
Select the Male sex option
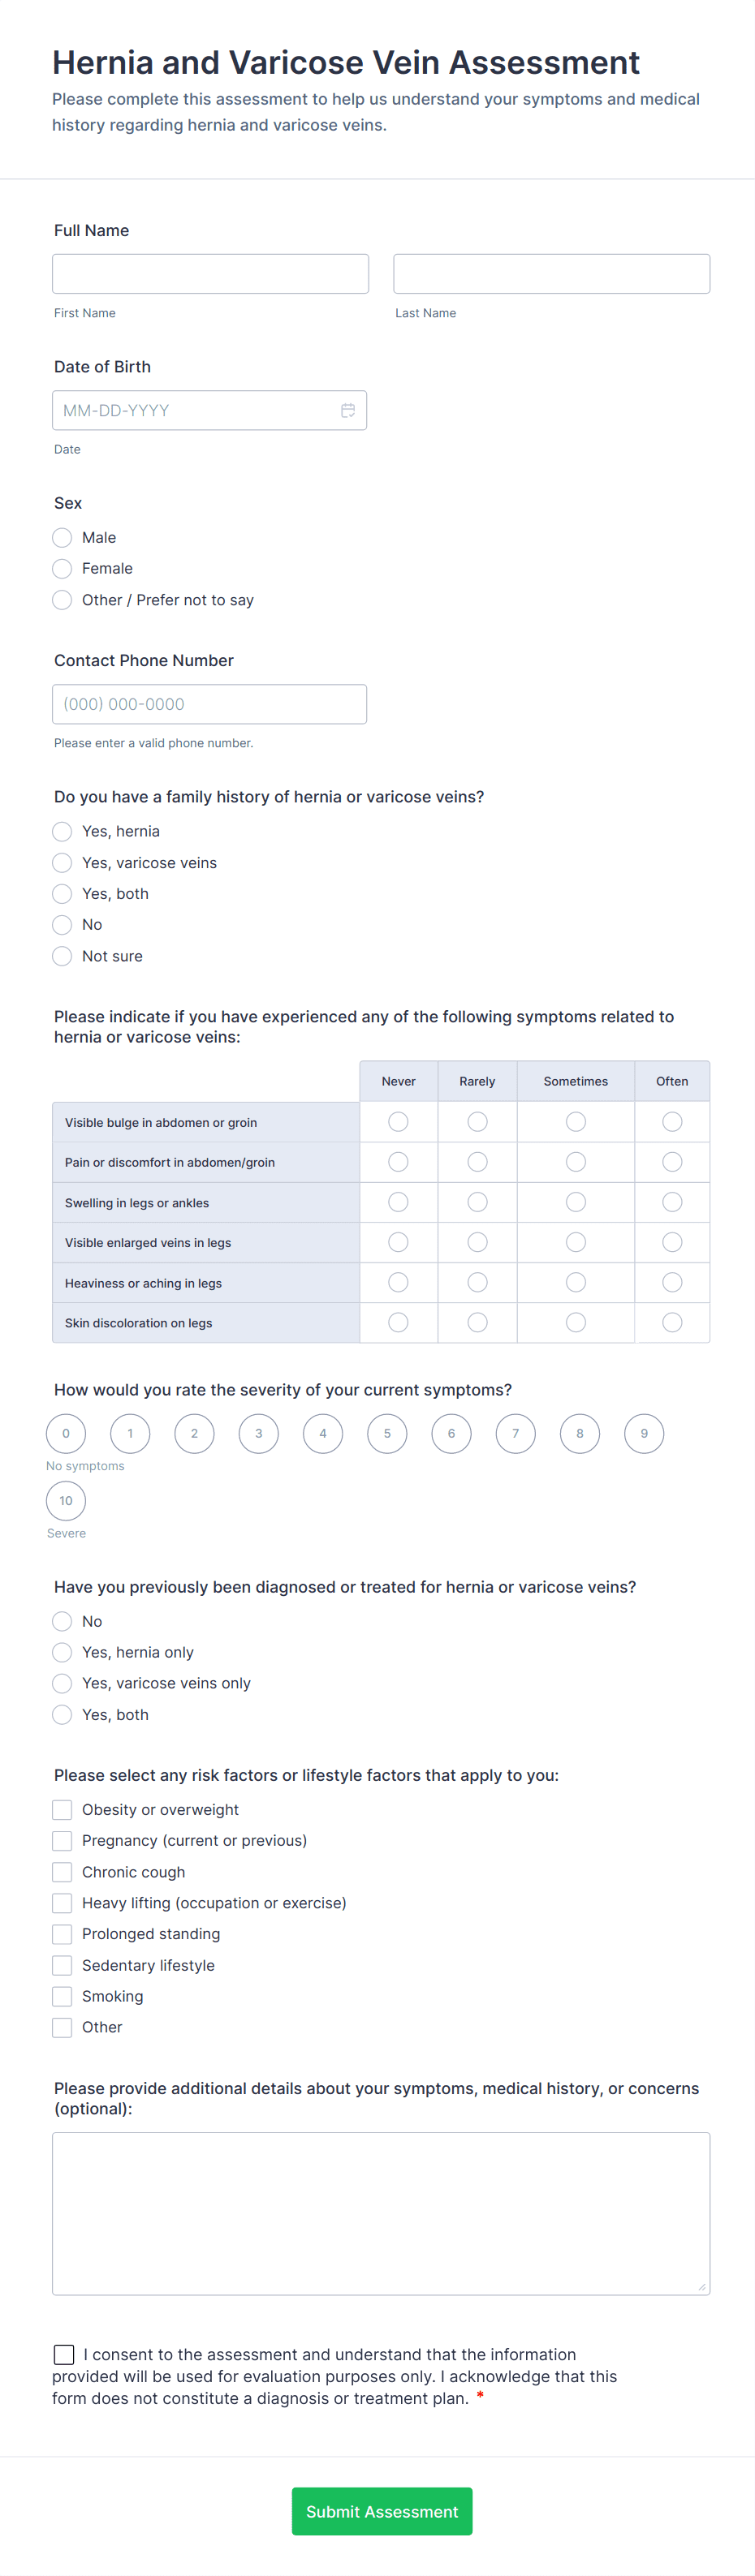pos(61,537)
